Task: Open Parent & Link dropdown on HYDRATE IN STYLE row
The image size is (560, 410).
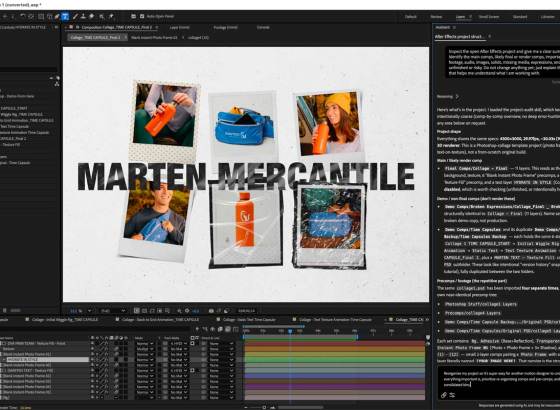Action: click(221, 360)
